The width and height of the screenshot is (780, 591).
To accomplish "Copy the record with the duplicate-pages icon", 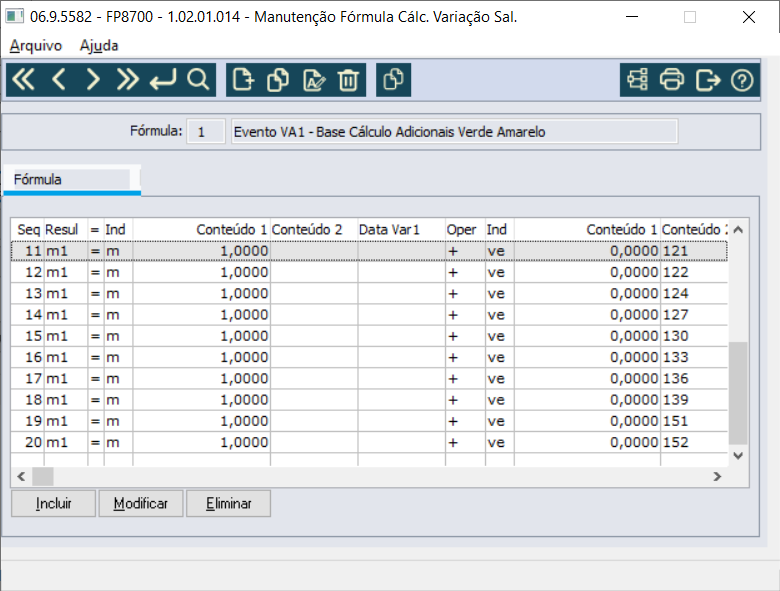I will click(x=278, y=80).
